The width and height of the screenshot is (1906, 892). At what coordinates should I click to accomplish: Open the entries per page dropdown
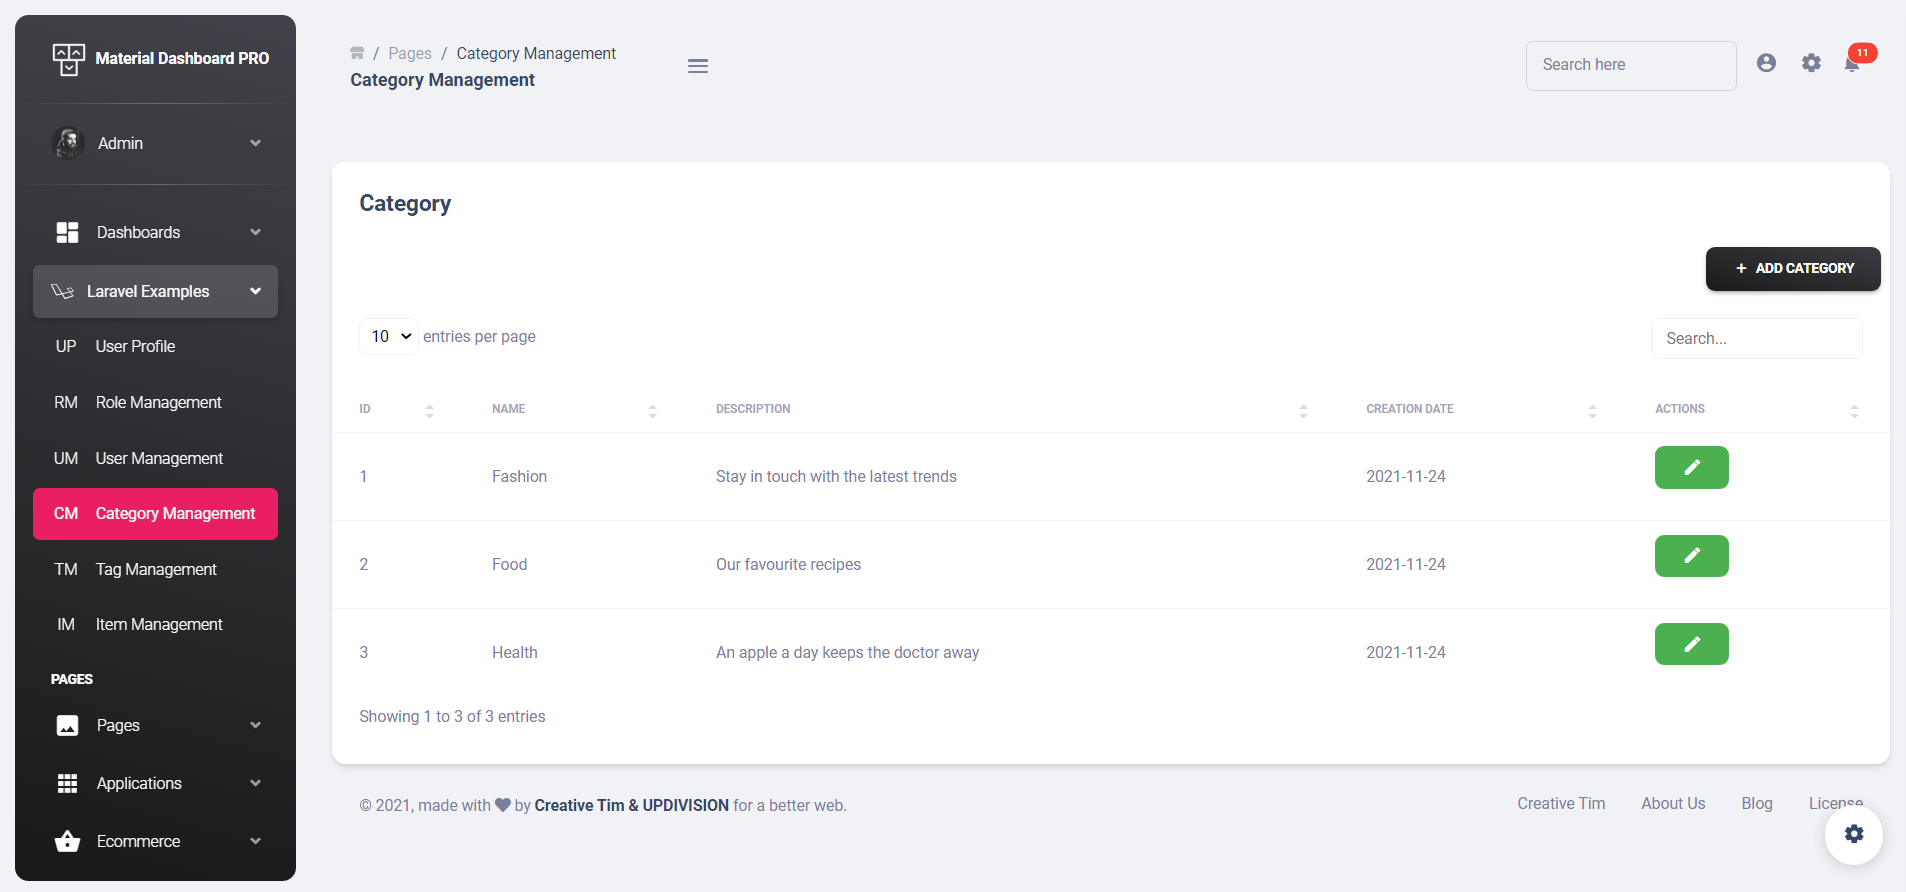[389, 337]
